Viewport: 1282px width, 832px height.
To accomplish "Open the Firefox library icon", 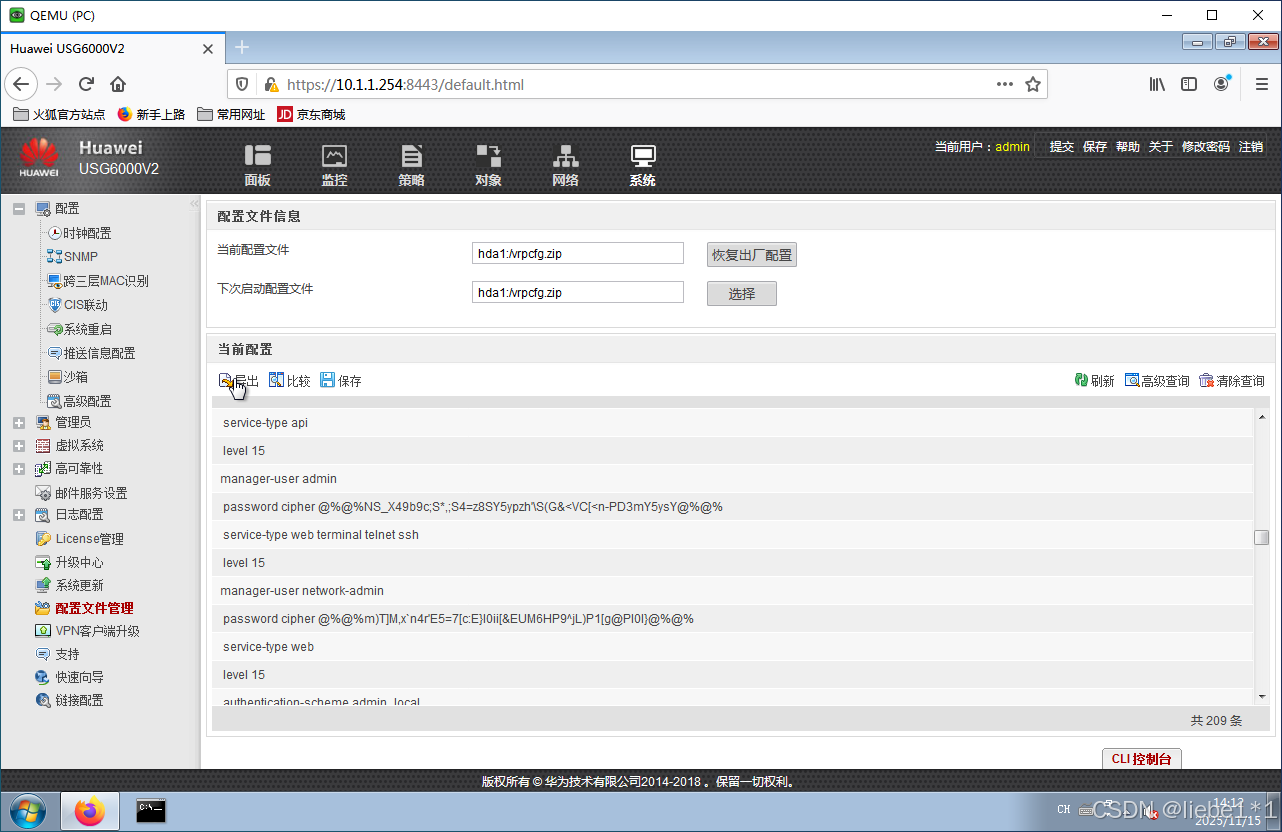I will tap(1157, 84).
